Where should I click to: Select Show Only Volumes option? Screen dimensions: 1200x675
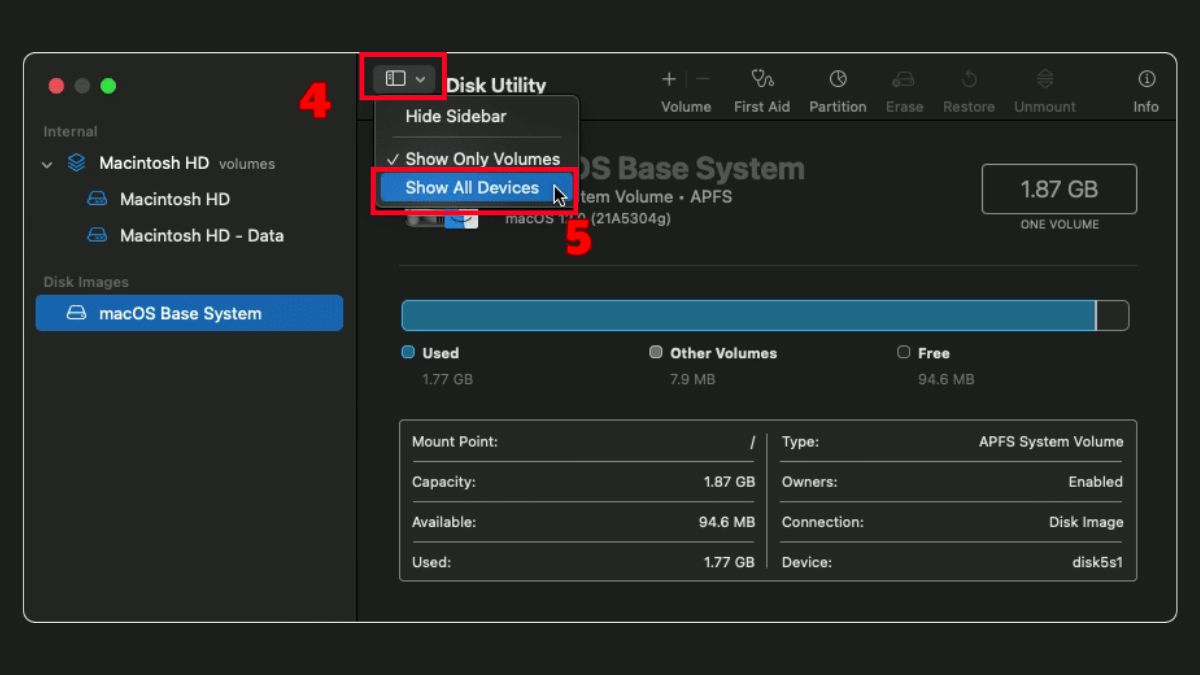pyautogui.click(x=473, y=159)
